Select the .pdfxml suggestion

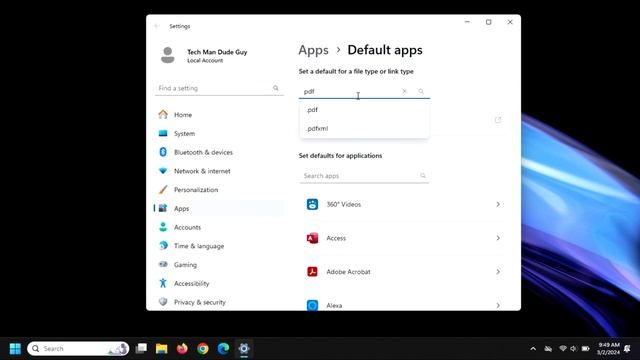(364, 128)
